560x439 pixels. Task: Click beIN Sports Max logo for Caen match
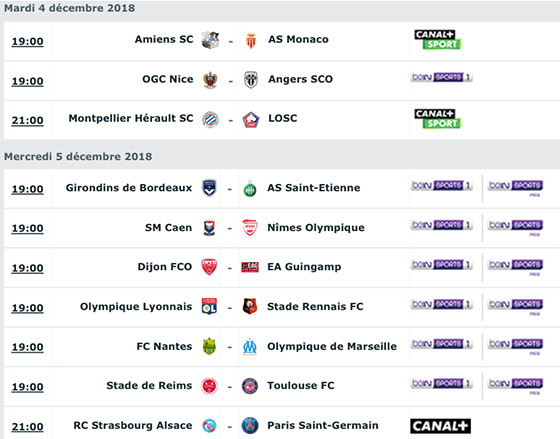coord(515,227)
